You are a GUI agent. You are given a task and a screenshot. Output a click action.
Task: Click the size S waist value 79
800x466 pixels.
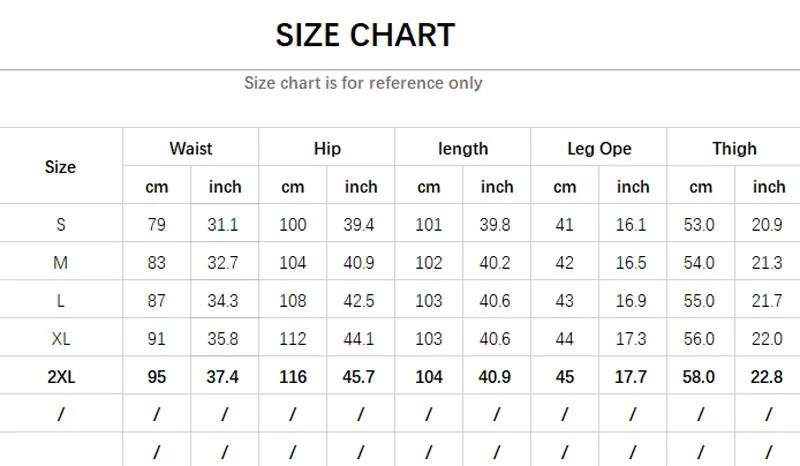point(156,225)
